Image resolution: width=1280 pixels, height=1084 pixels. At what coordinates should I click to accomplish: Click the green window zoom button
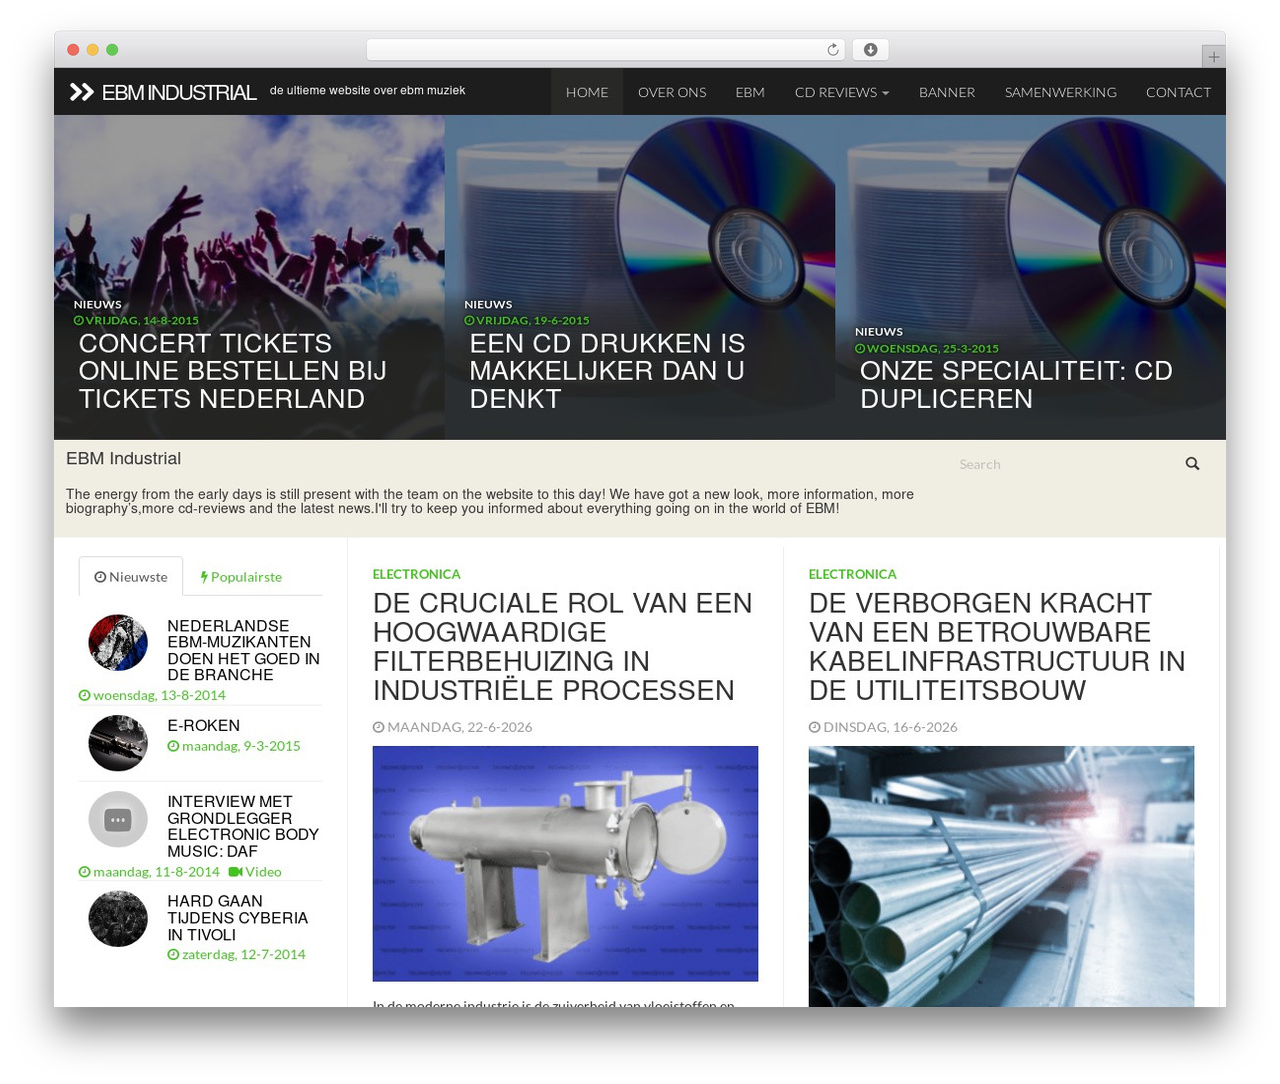tap(112, 50)
